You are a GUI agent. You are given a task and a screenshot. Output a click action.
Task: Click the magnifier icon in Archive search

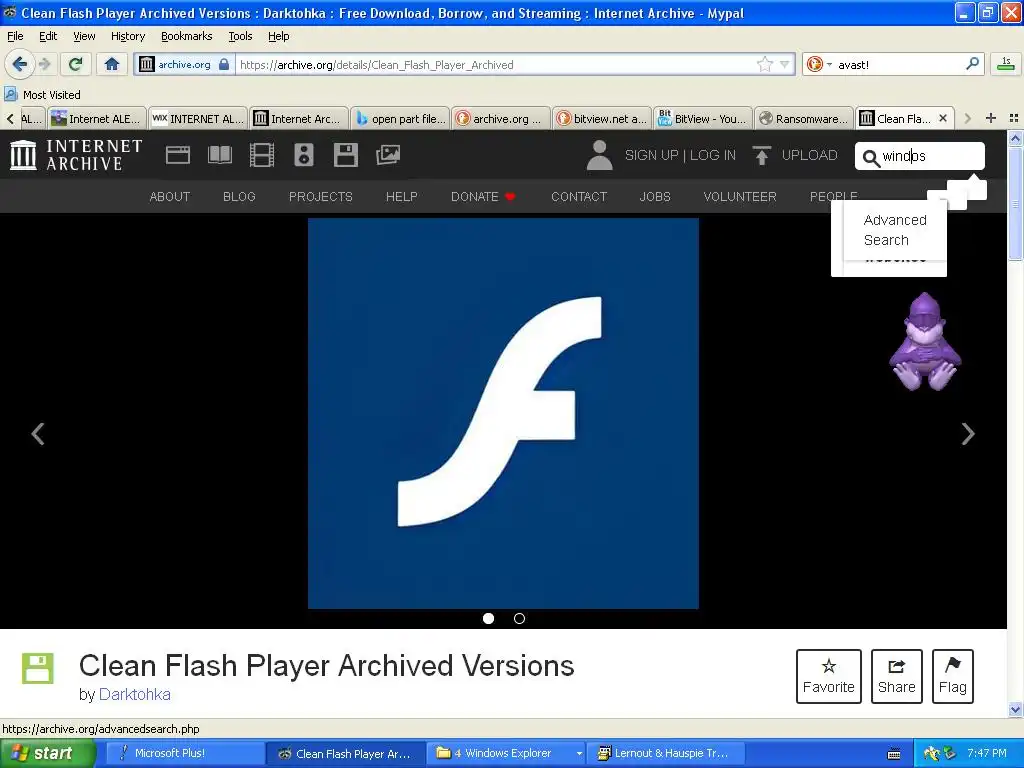871,157
